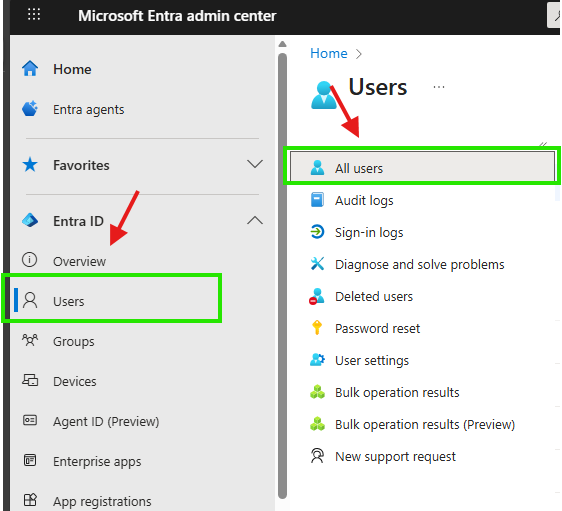Collapse the Users menu double-chevron

pyautogui.click(x=543, y=144)
